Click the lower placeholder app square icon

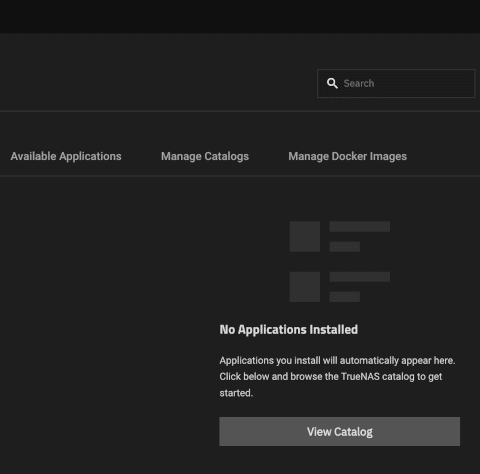pos(305,287)
